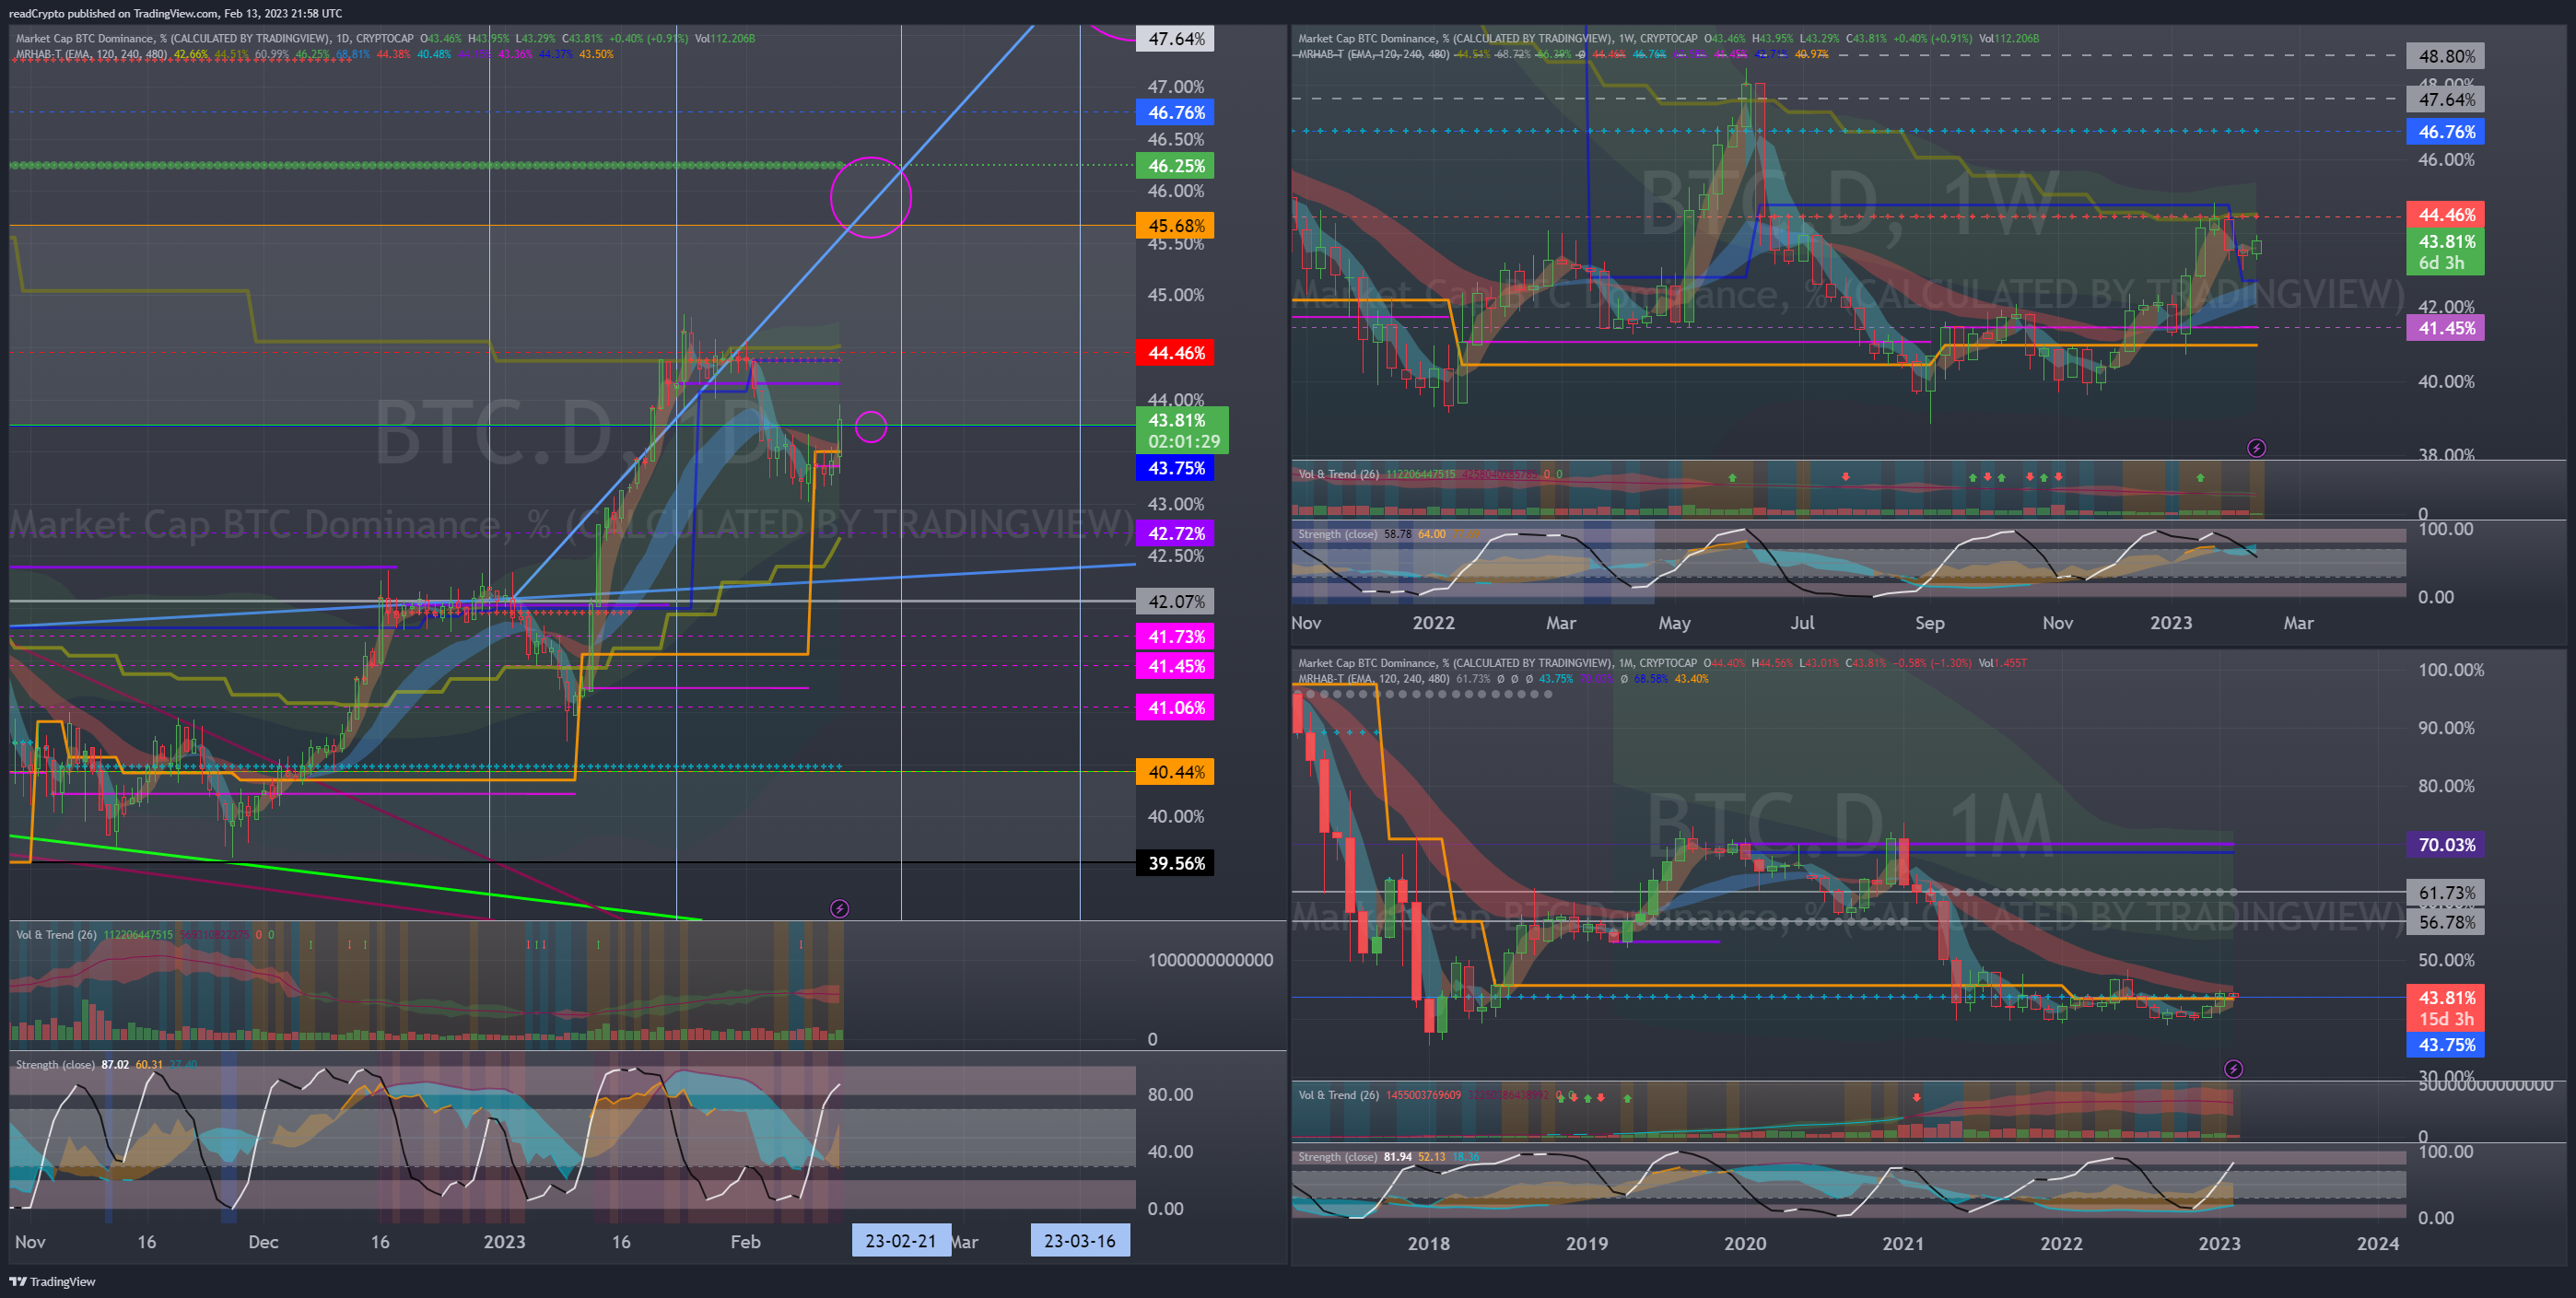The width and height of the screenshot is (2576, 1298).
Task: Click 2020 on the monthly chart time axis
Action: click(x=1745, y=1243)
